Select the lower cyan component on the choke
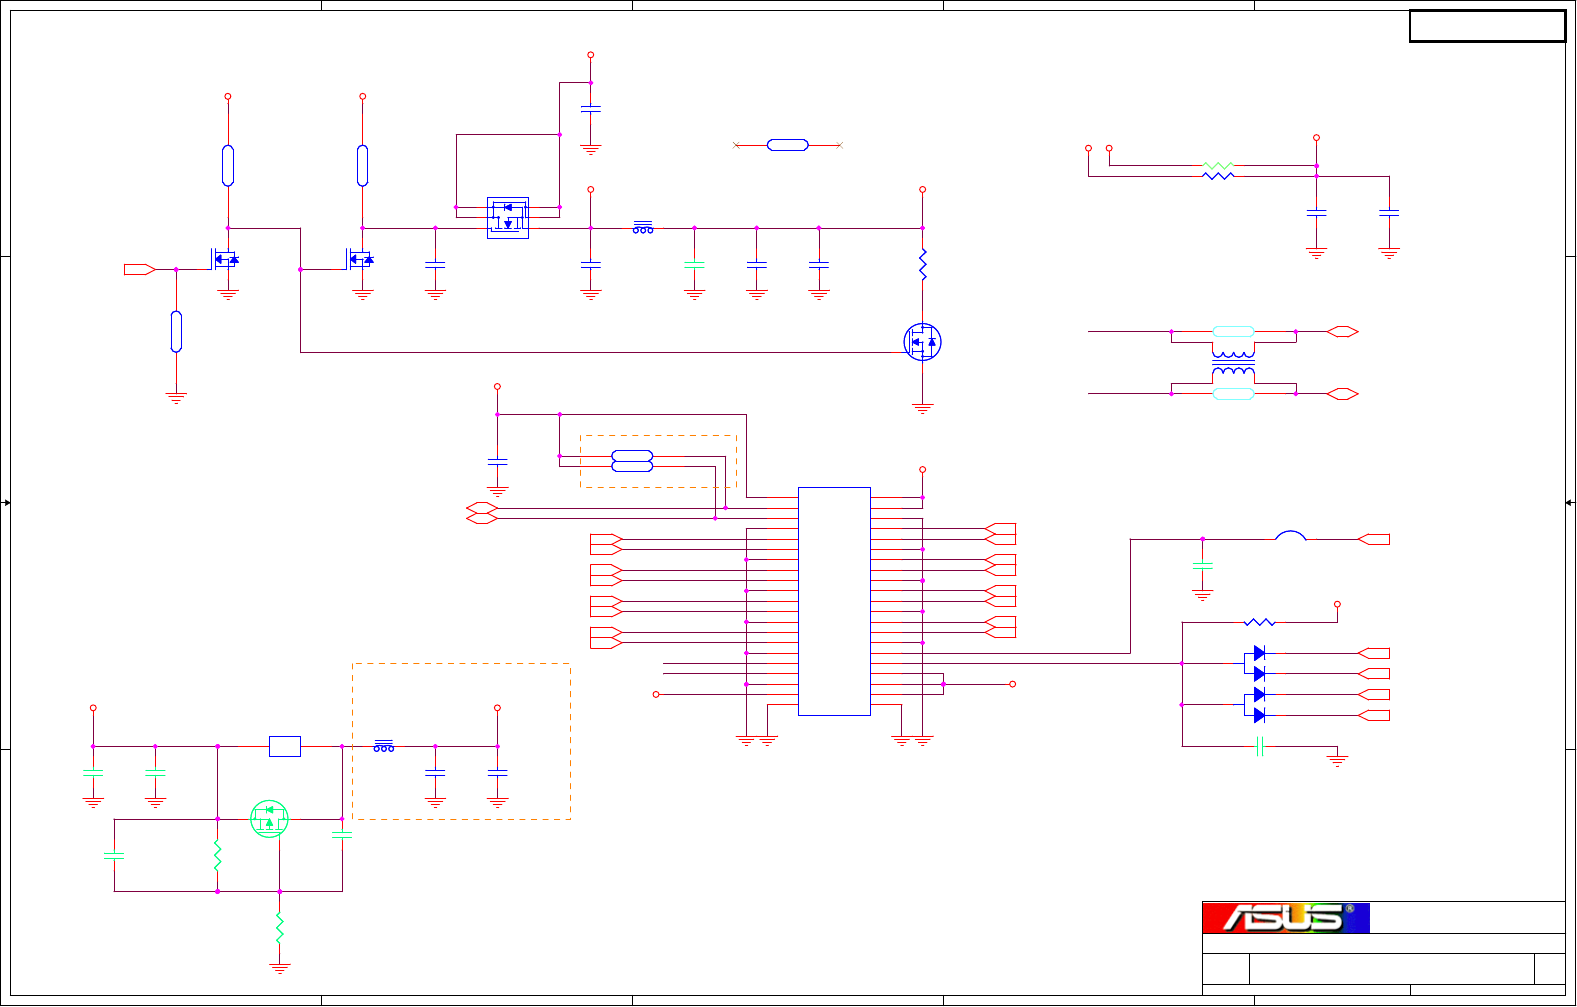Image resolution: width=1577 pixels, height=1007 pixels. (x=1233, y=394)
